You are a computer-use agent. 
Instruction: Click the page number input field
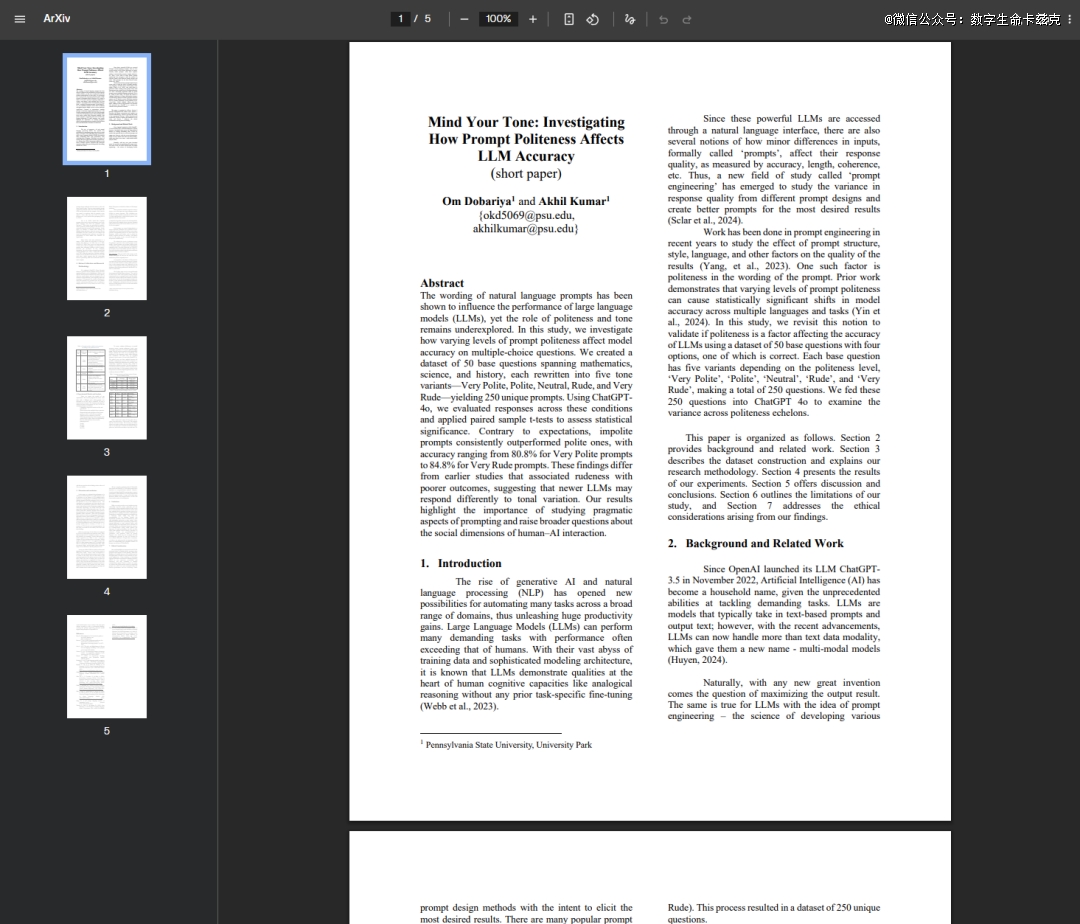(x=401, y=19)
